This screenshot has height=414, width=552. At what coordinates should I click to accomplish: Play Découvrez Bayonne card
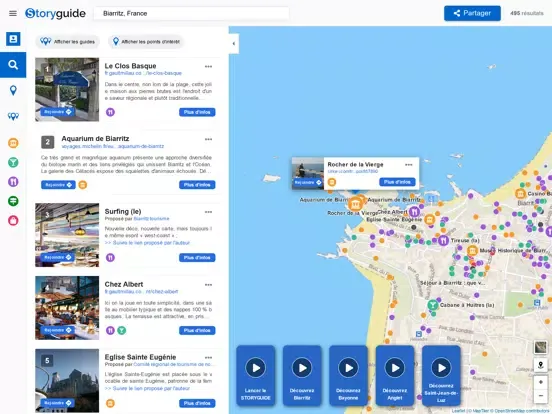pyautogui.click(x=349, y=376)
